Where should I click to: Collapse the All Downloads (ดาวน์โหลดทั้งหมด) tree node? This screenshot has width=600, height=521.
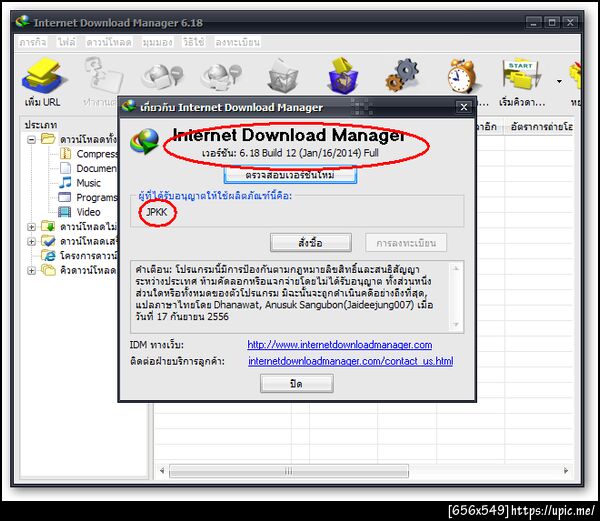coord(31,139)
